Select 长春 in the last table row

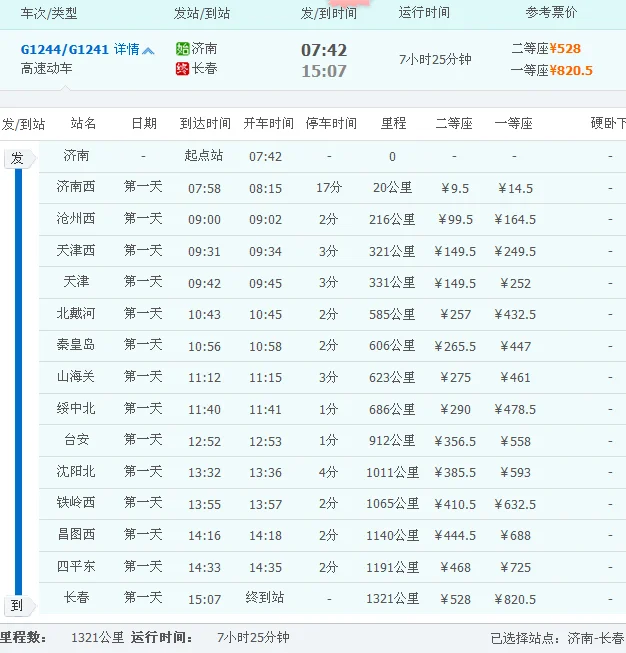click(77, 598)
